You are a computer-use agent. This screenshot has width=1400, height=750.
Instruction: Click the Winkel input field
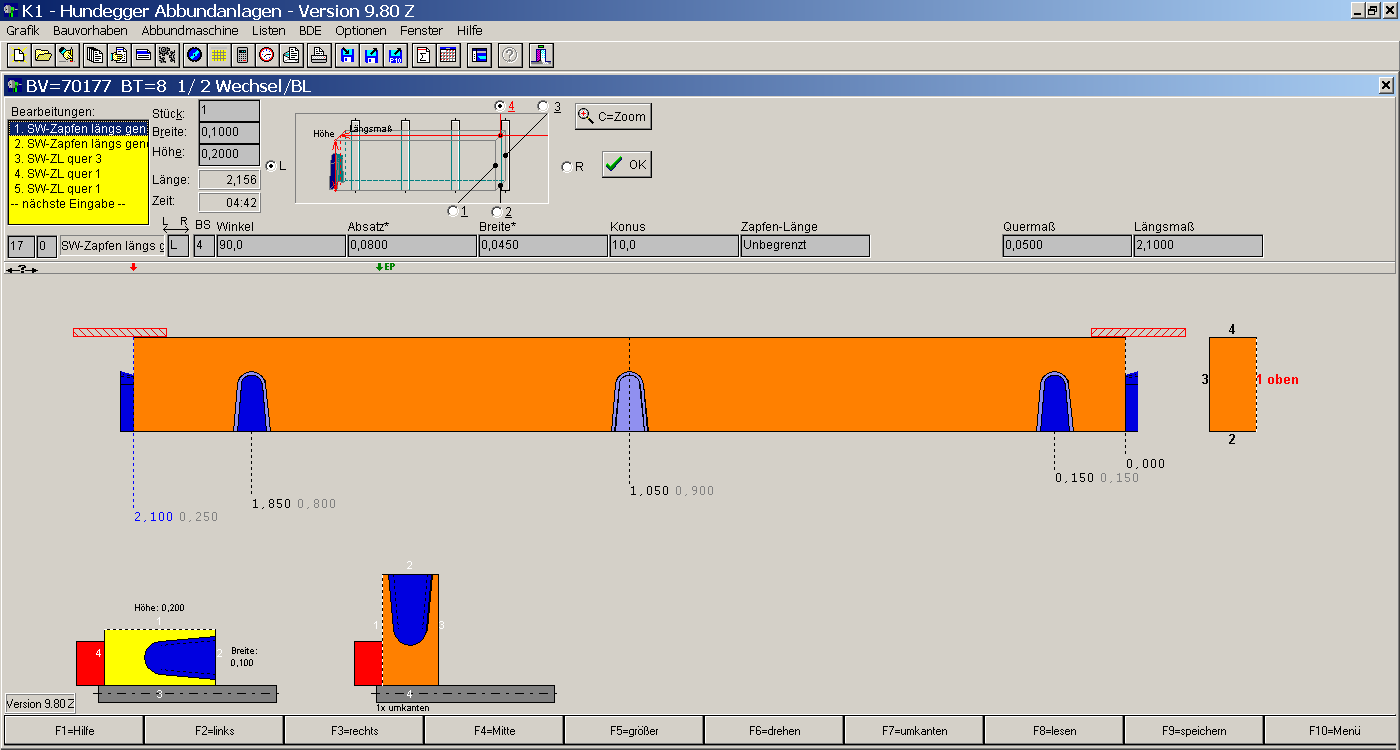(x=281, y=246)
